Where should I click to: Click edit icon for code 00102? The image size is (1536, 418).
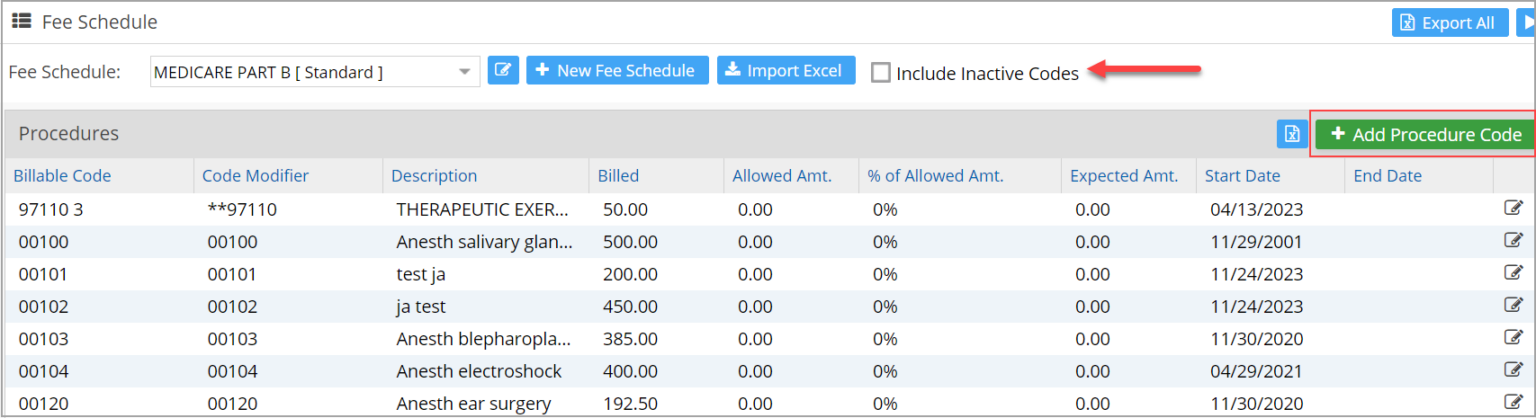[x=1513, y=306]
